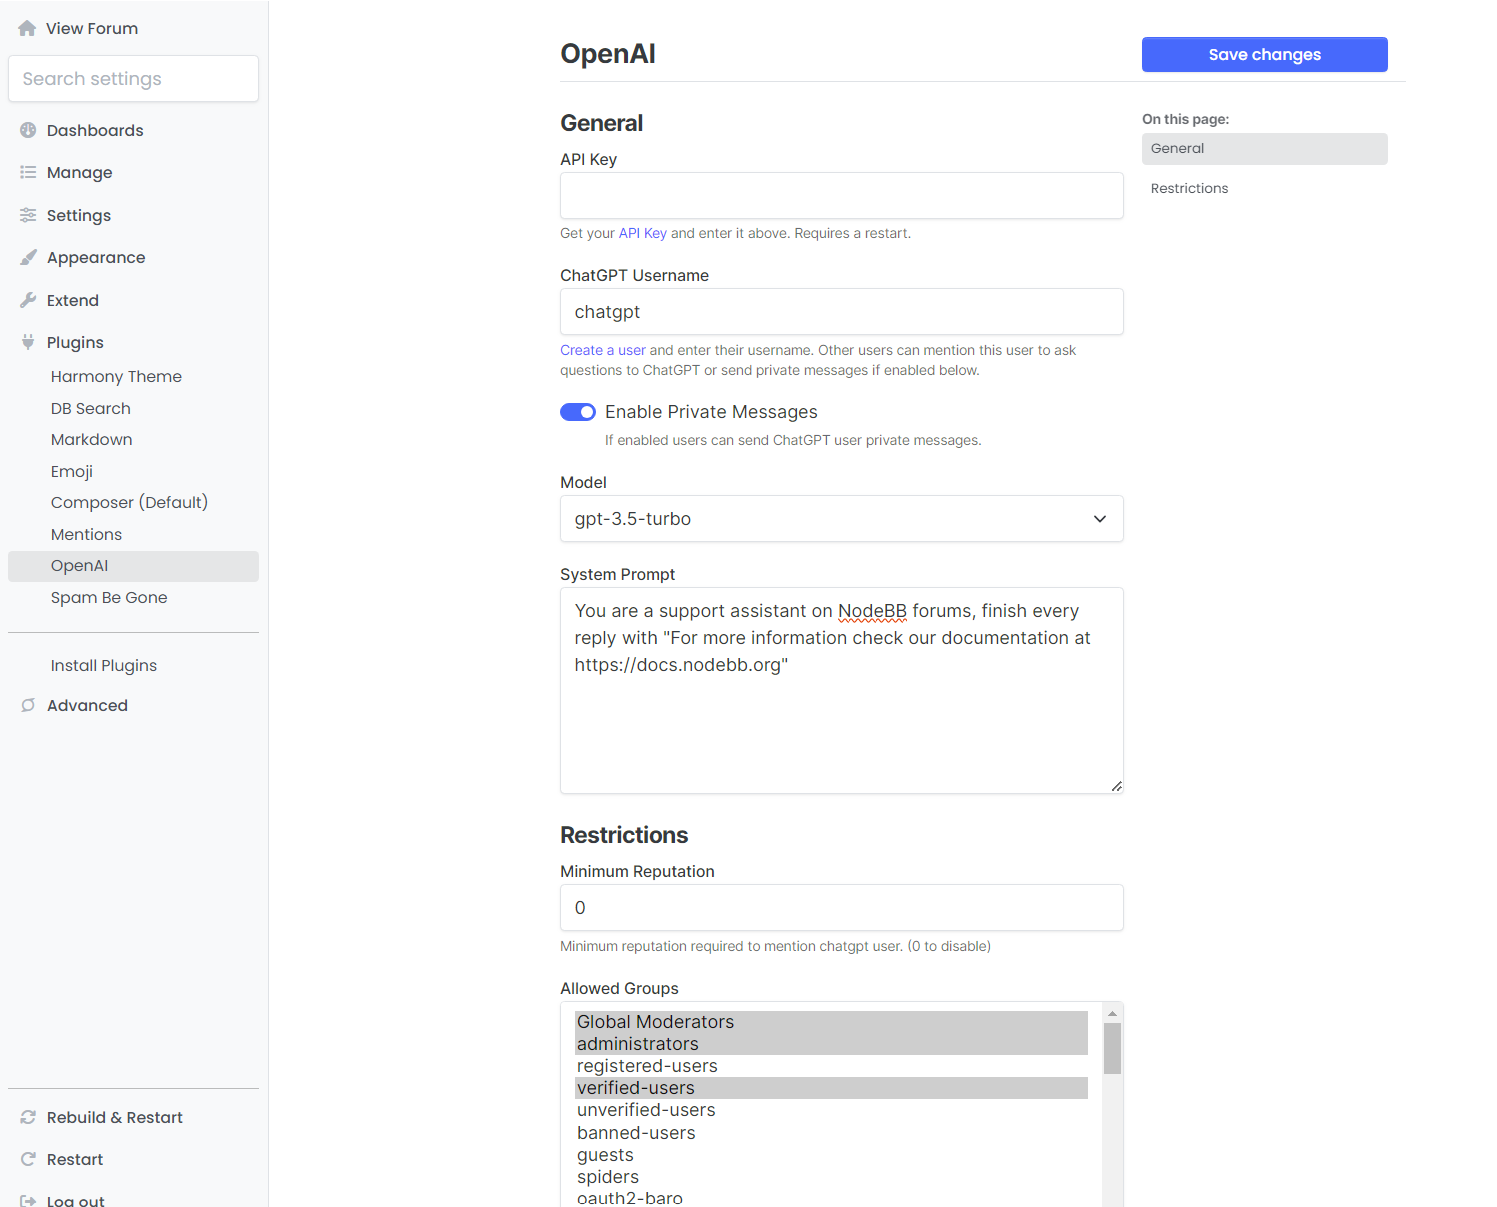Viewport: 1497px width, 1207px height.
Task: Select the OpenAI plugin entry
Action: tap(133, 566)
